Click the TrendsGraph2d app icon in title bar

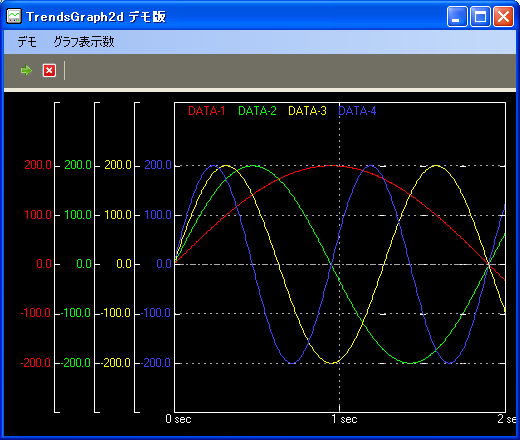point(14,16)
